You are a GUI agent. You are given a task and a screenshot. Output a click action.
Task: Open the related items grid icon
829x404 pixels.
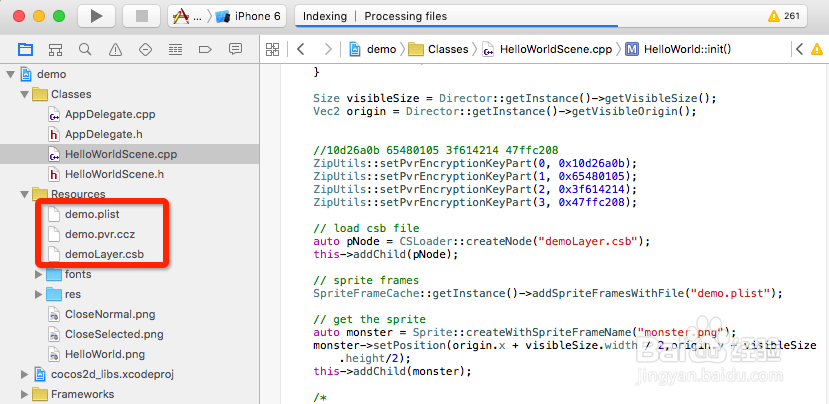click(271, 49)
